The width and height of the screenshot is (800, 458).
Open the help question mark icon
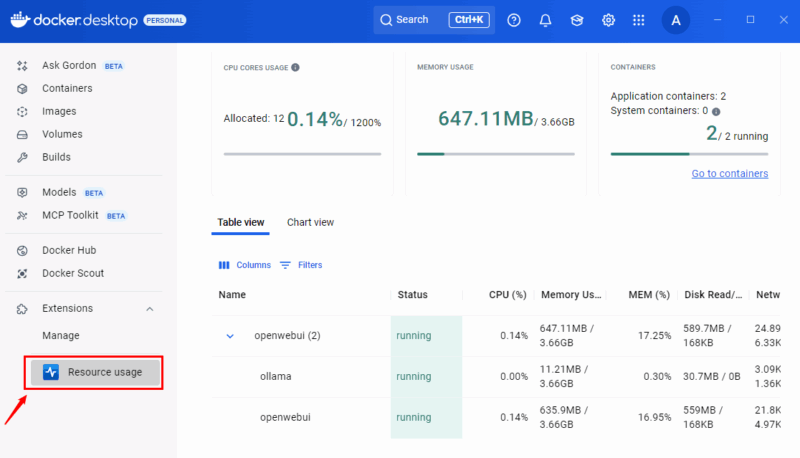pos(514,20)
